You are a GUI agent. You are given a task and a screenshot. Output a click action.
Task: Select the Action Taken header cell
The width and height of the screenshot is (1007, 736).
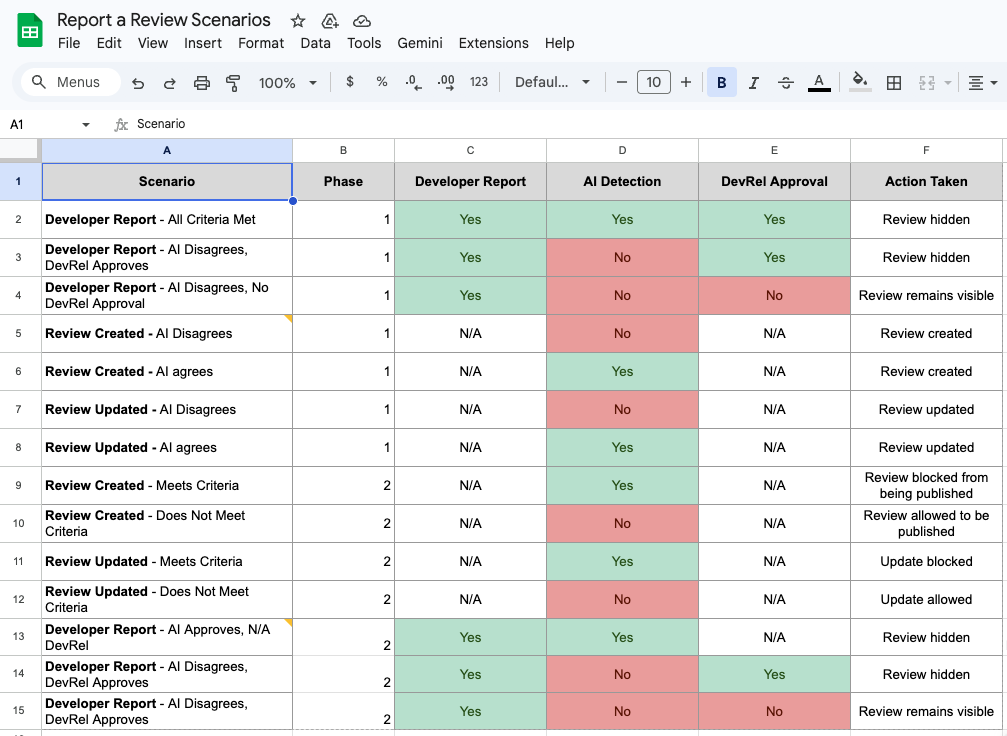[926, 182]
